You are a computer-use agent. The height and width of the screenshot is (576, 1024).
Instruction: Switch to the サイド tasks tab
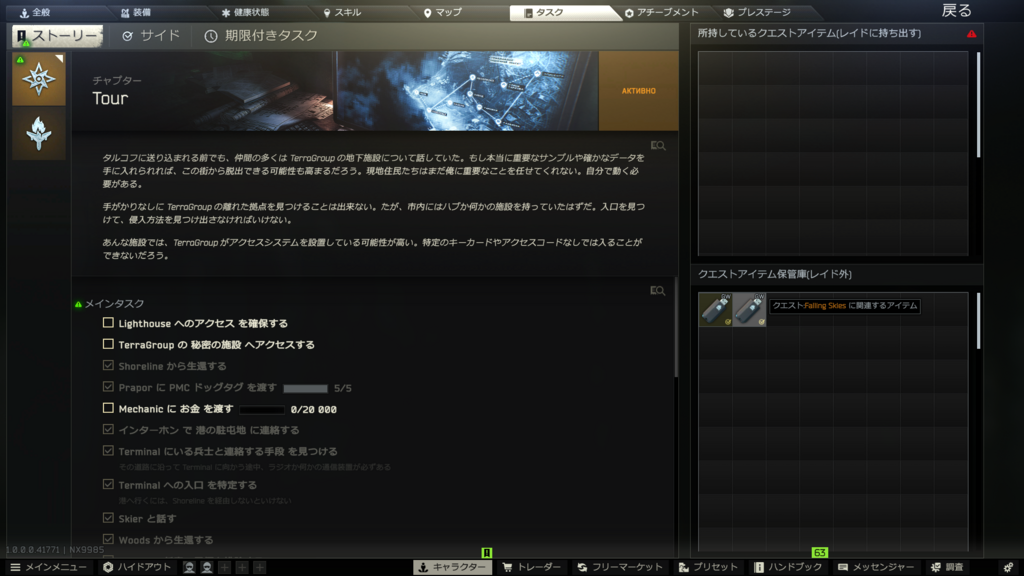151,36
